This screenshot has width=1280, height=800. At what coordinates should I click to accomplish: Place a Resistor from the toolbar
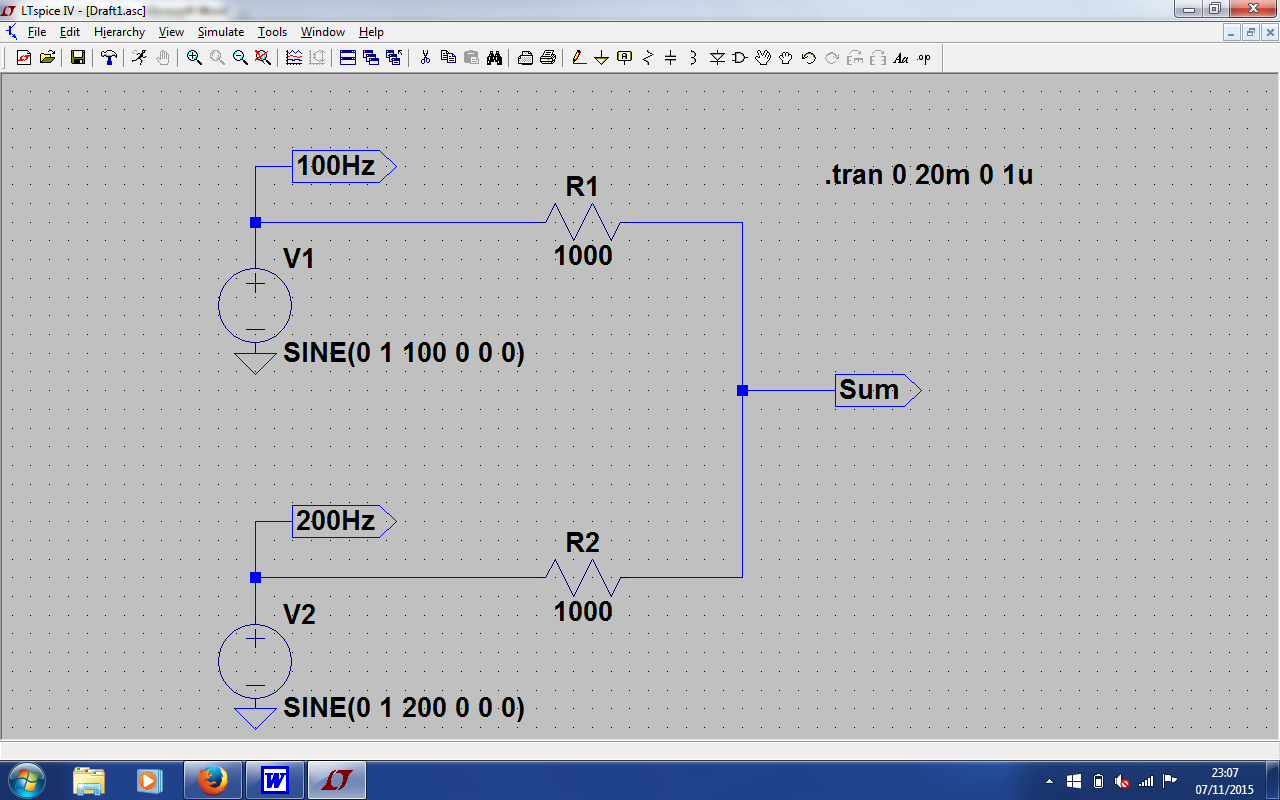(647, 58)
